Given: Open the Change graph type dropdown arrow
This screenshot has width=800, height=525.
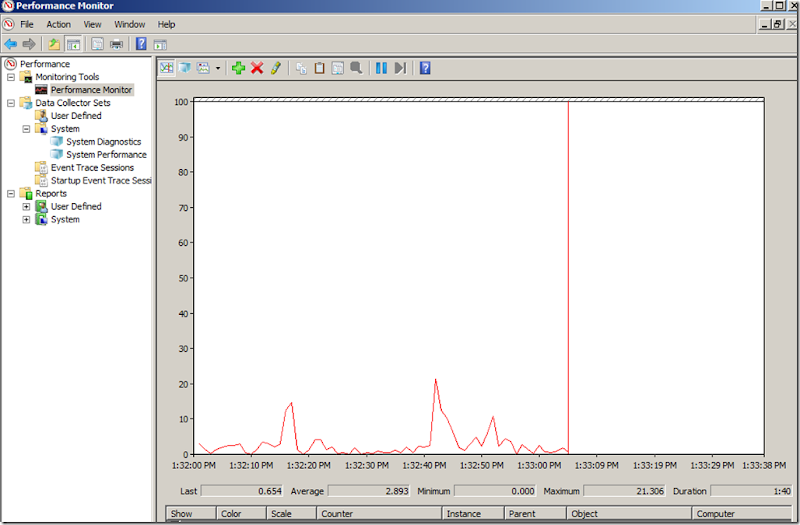Looking at the screenshot, I should (x=218, y=68).
